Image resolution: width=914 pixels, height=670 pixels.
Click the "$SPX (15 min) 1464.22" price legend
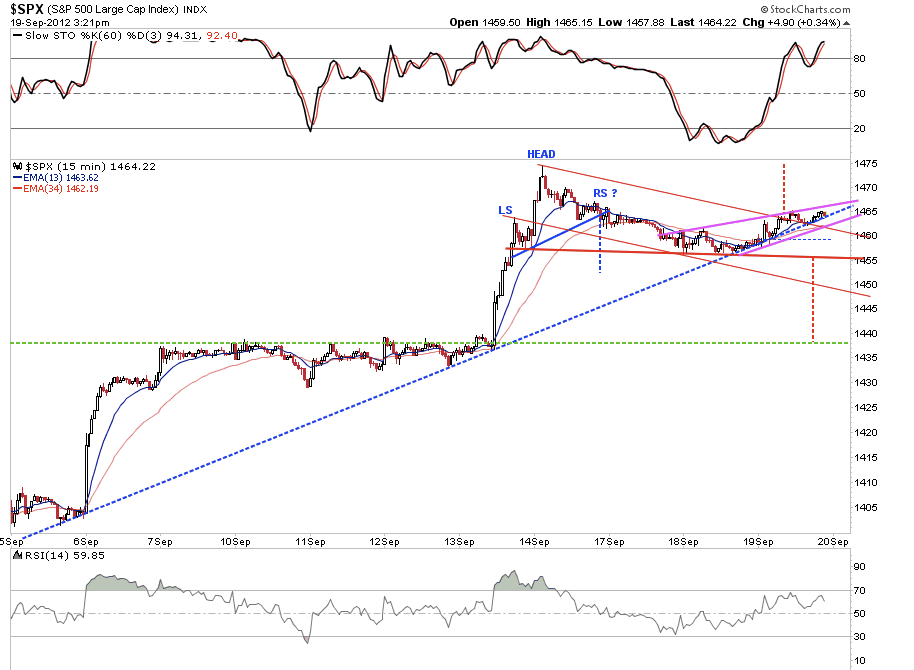[90, 167]
